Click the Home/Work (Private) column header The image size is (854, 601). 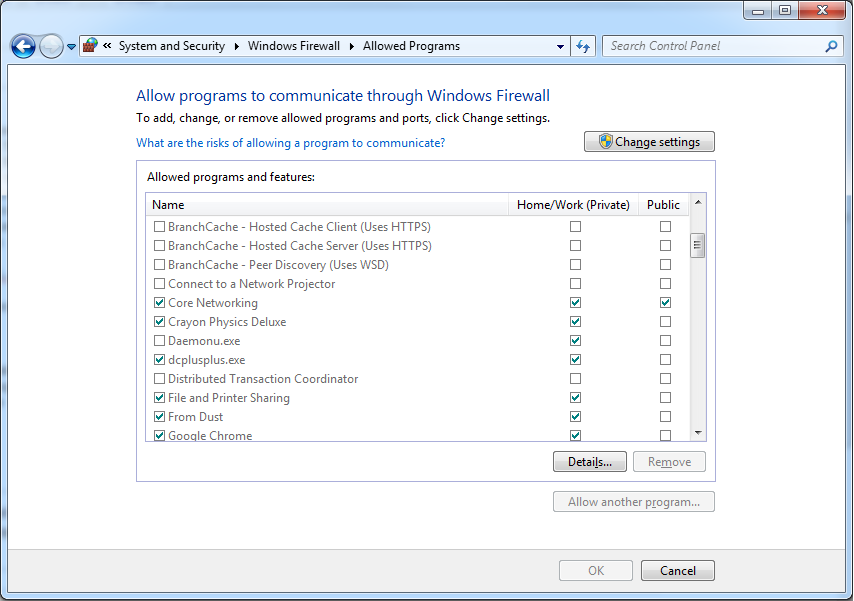574,205
